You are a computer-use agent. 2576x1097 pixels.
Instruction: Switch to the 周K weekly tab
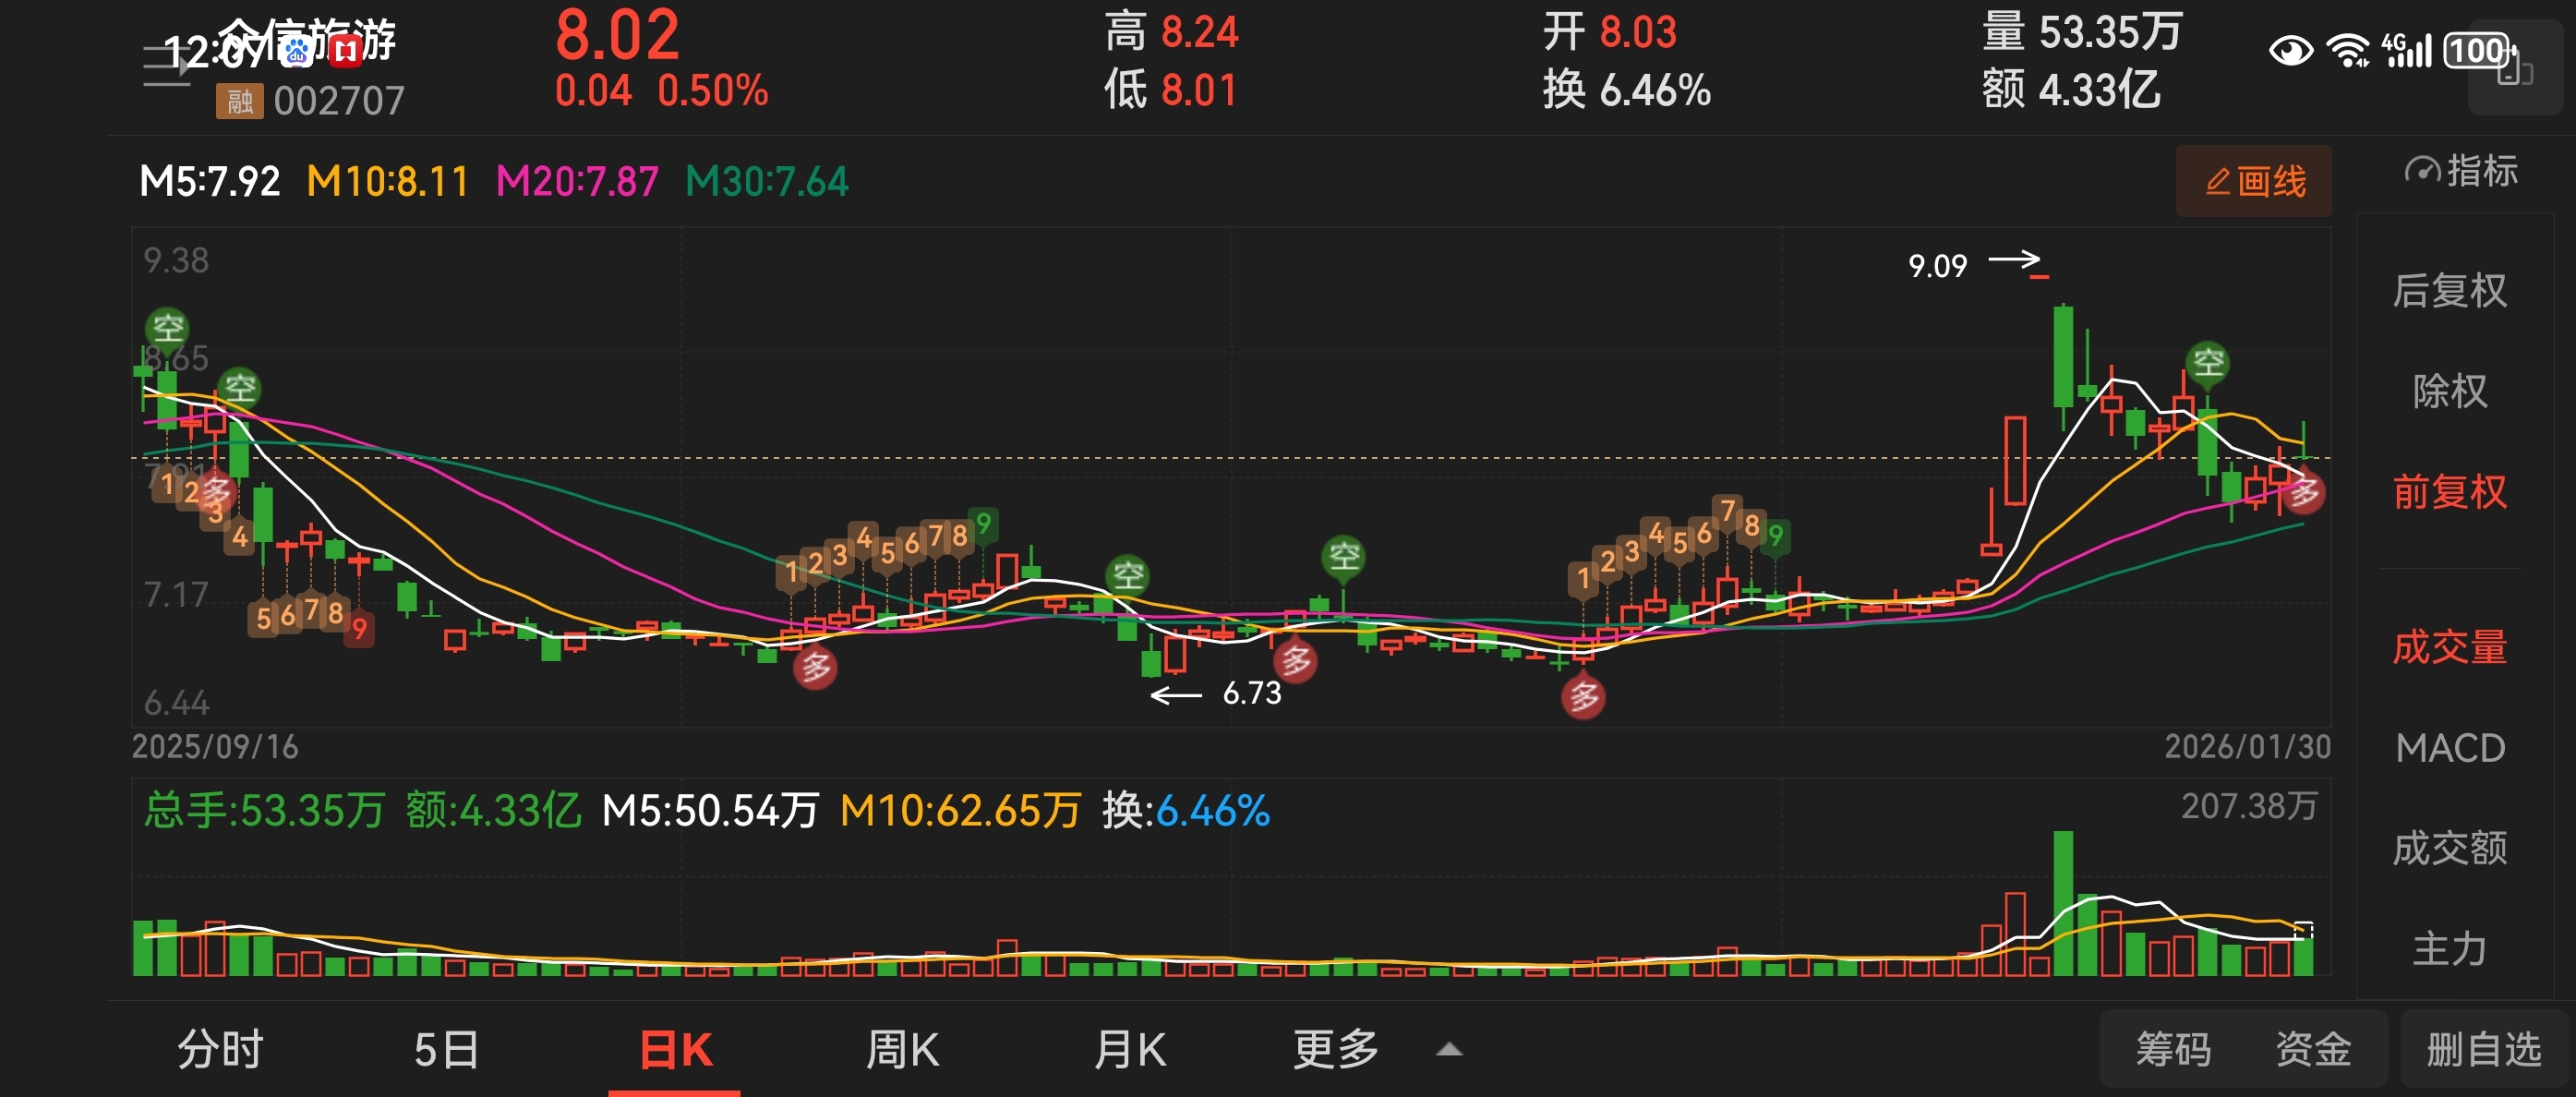coord(902,1050)
